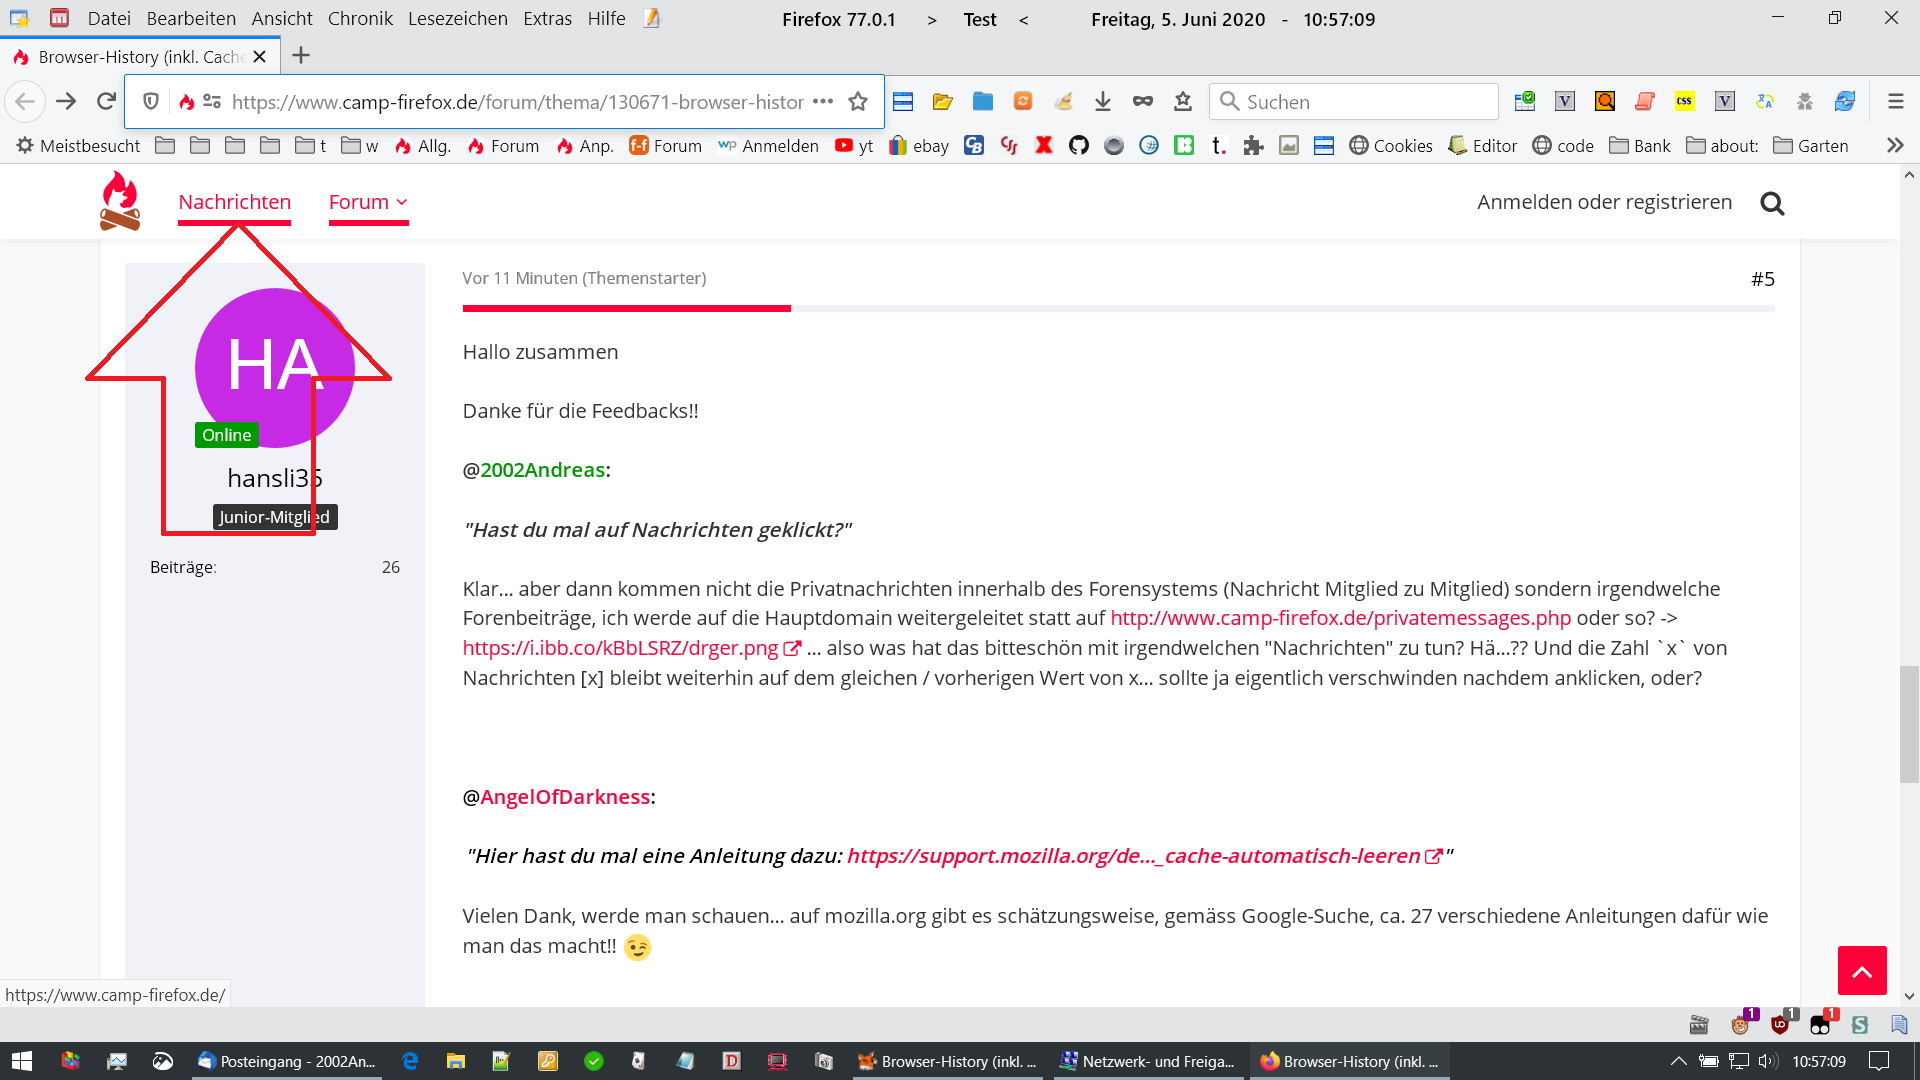Viewport: 1920px width, 1080px height.
Task: Bookmark this page with star icon
Action: [x=858, y=101]
